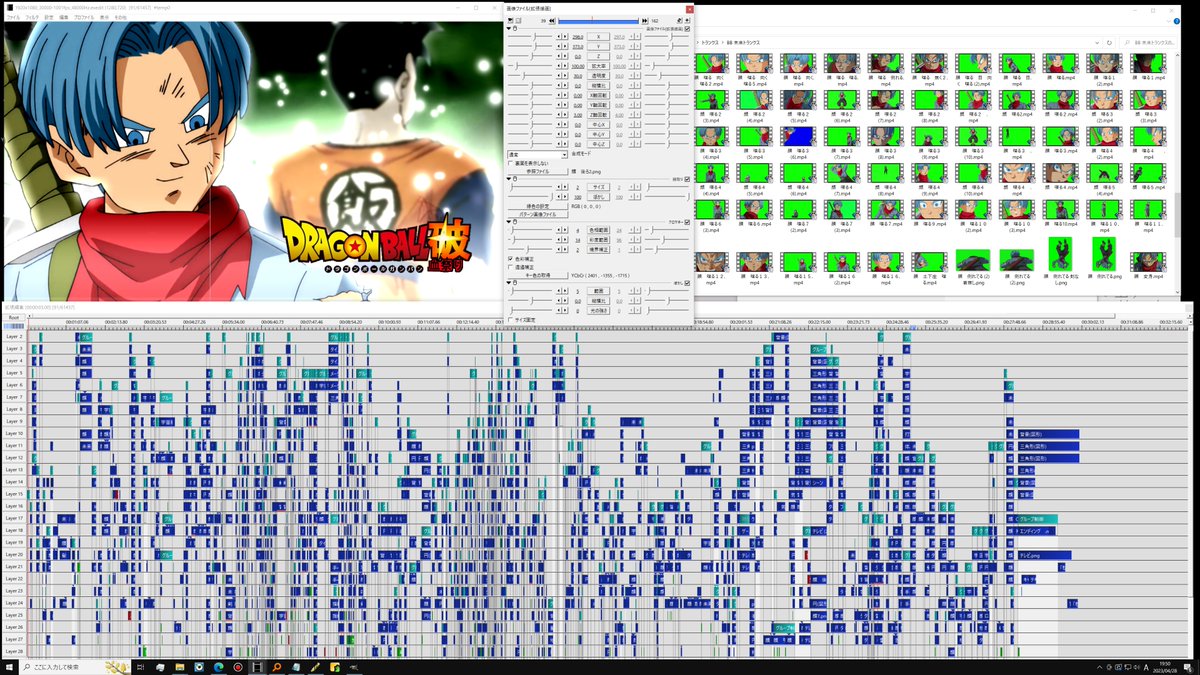Toggle 背景を表示しない checkbox
The image size is (1200, 675).
tap(512, 163)
